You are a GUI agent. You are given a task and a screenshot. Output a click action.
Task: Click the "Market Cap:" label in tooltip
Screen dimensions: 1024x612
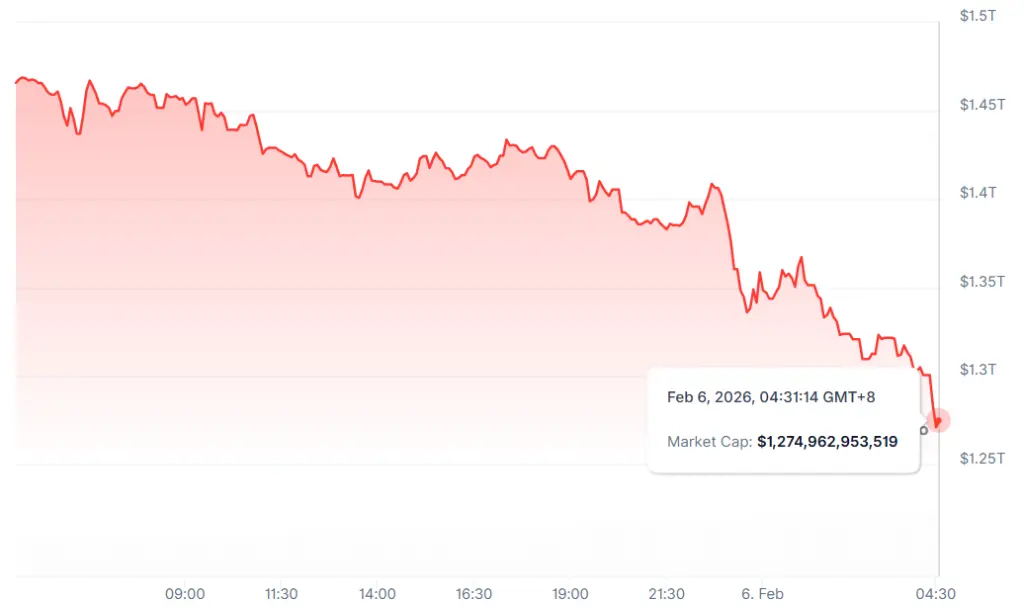709,440
